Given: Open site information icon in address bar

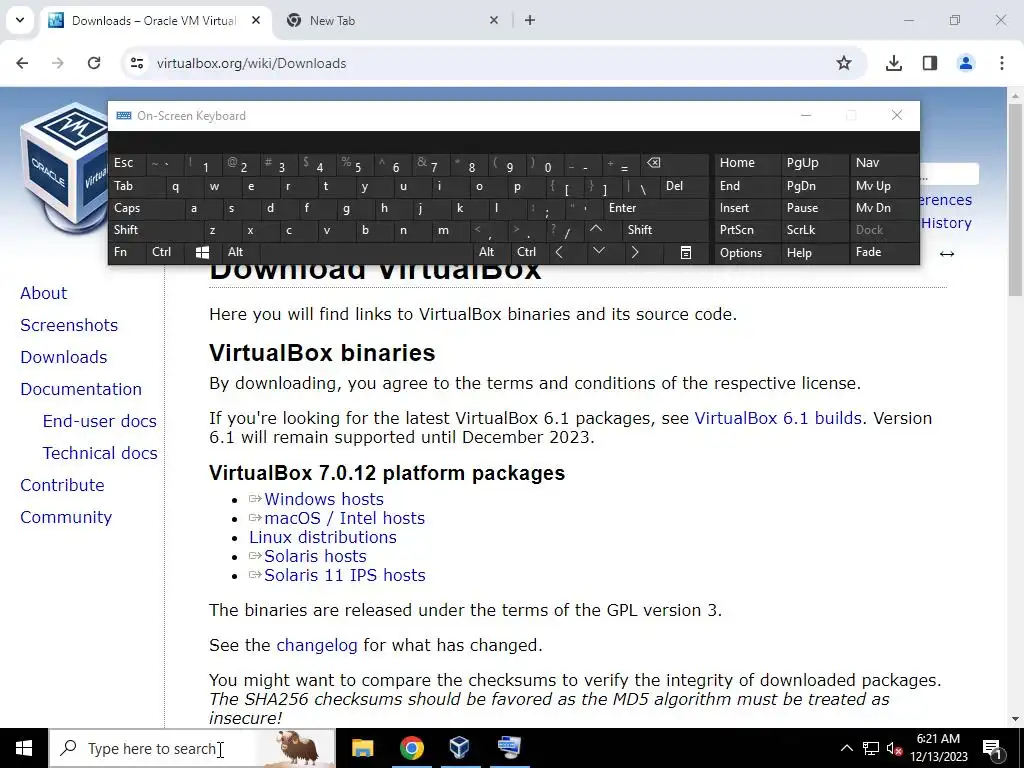Looking at the screenshot, I should (137, 63).
